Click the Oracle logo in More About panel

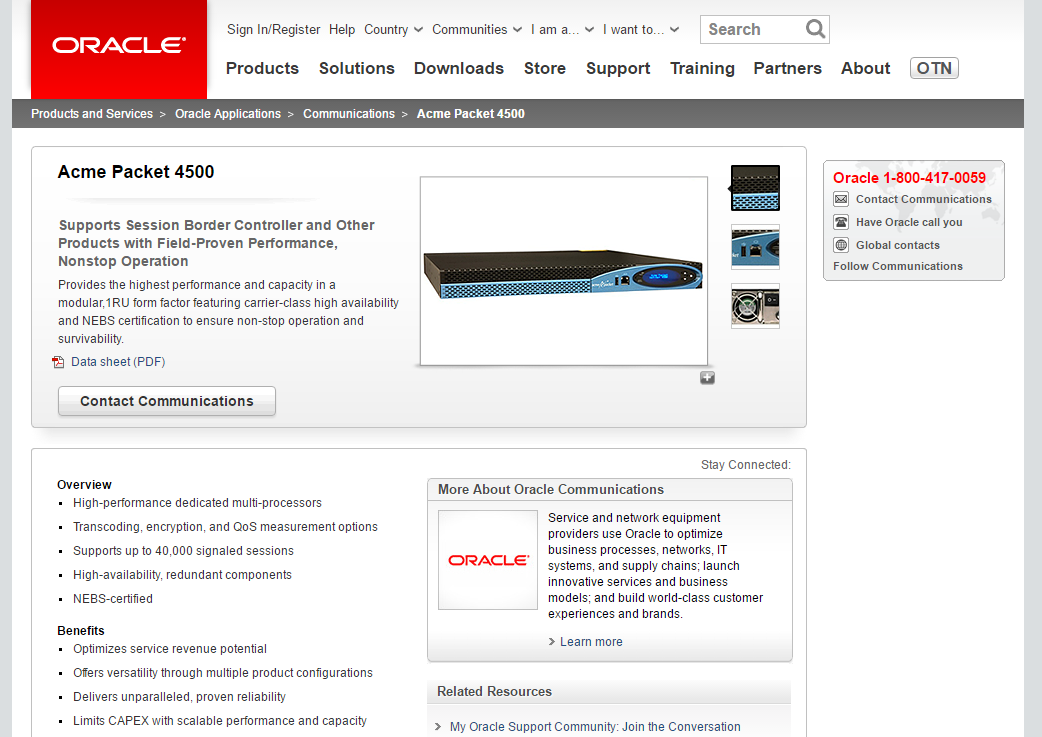(x=488, y=560)
